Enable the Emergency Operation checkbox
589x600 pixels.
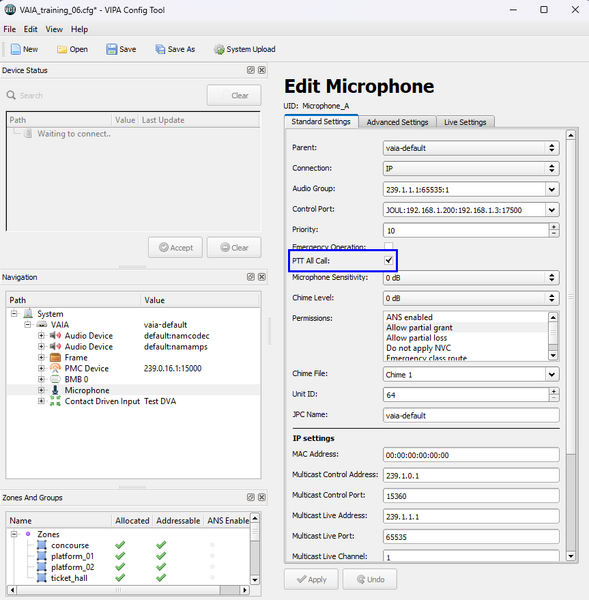[x=388, y=246]
